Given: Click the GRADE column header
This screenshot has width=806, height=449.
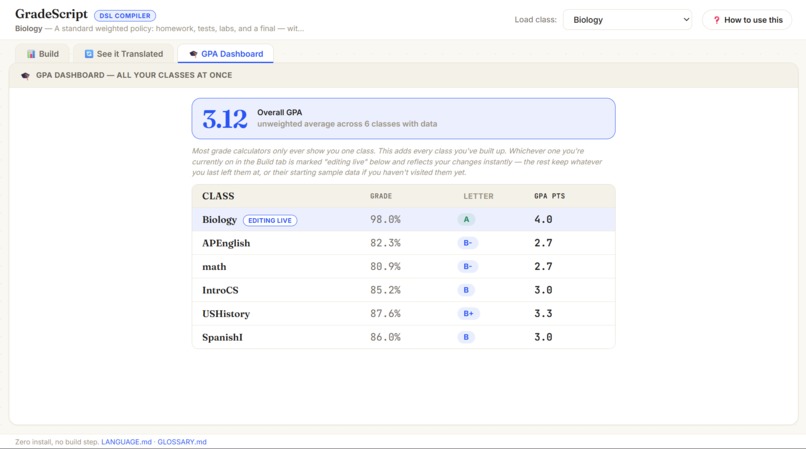Looking at the screenshot, I should coord(381,196).
